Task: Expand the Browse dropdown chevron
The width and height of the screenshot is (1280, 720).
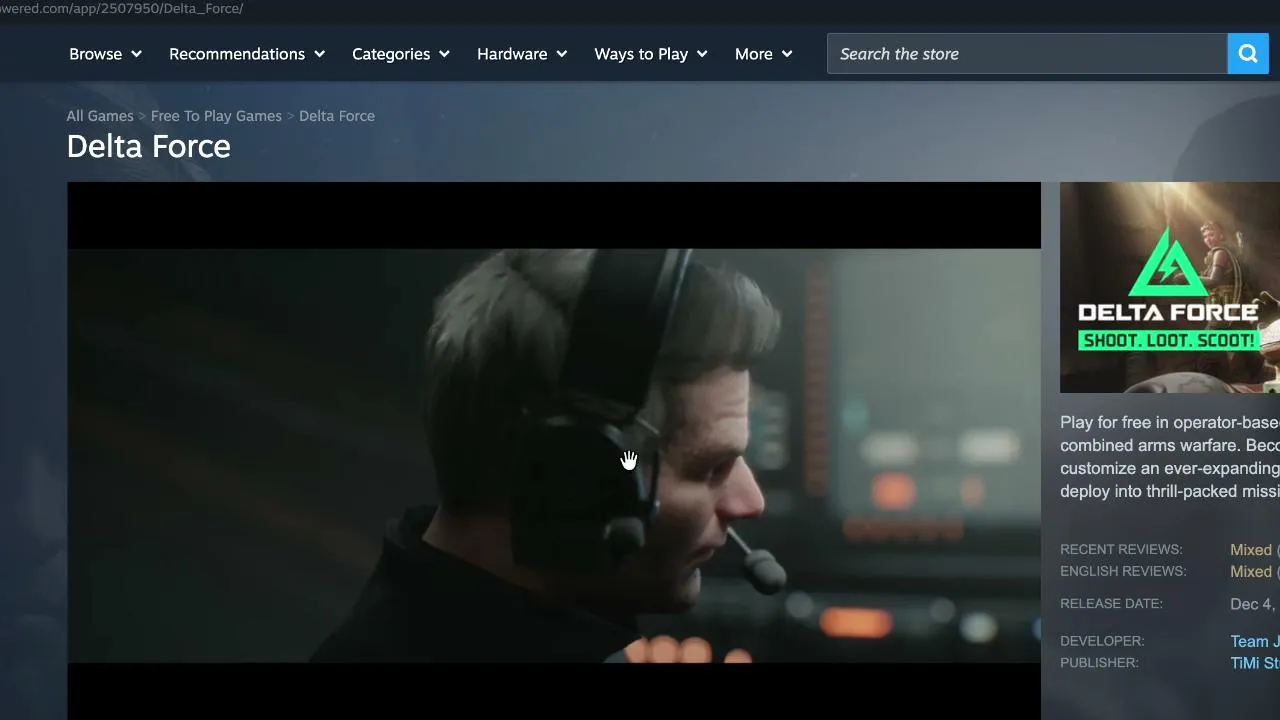Action: pyautogui.click(x=136, y=54)
